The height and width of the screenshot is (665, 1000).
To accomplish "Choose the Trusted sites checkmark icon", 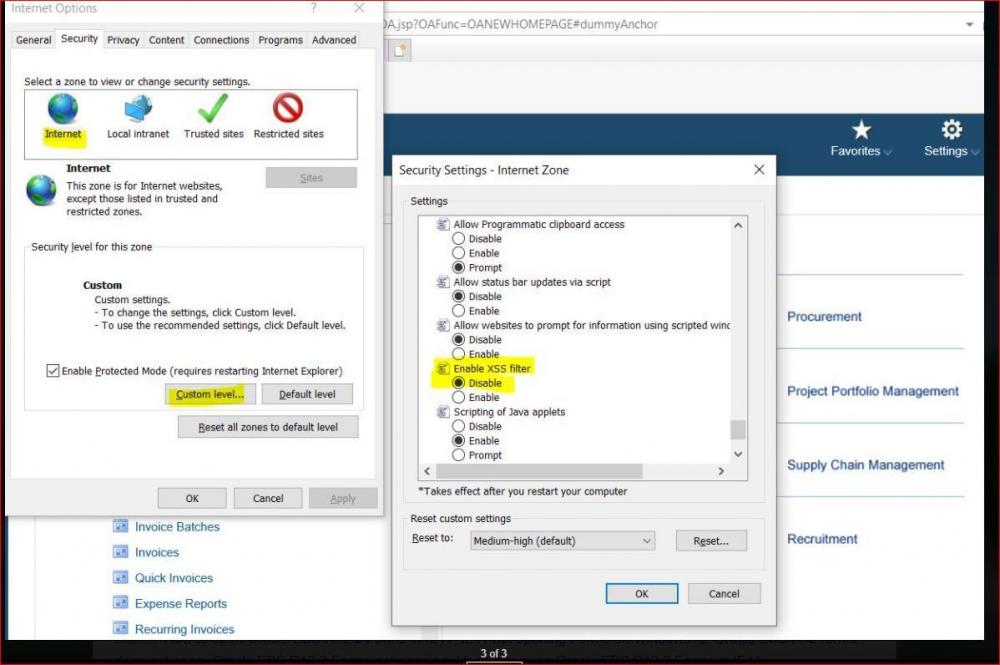I will coord(213,109).
